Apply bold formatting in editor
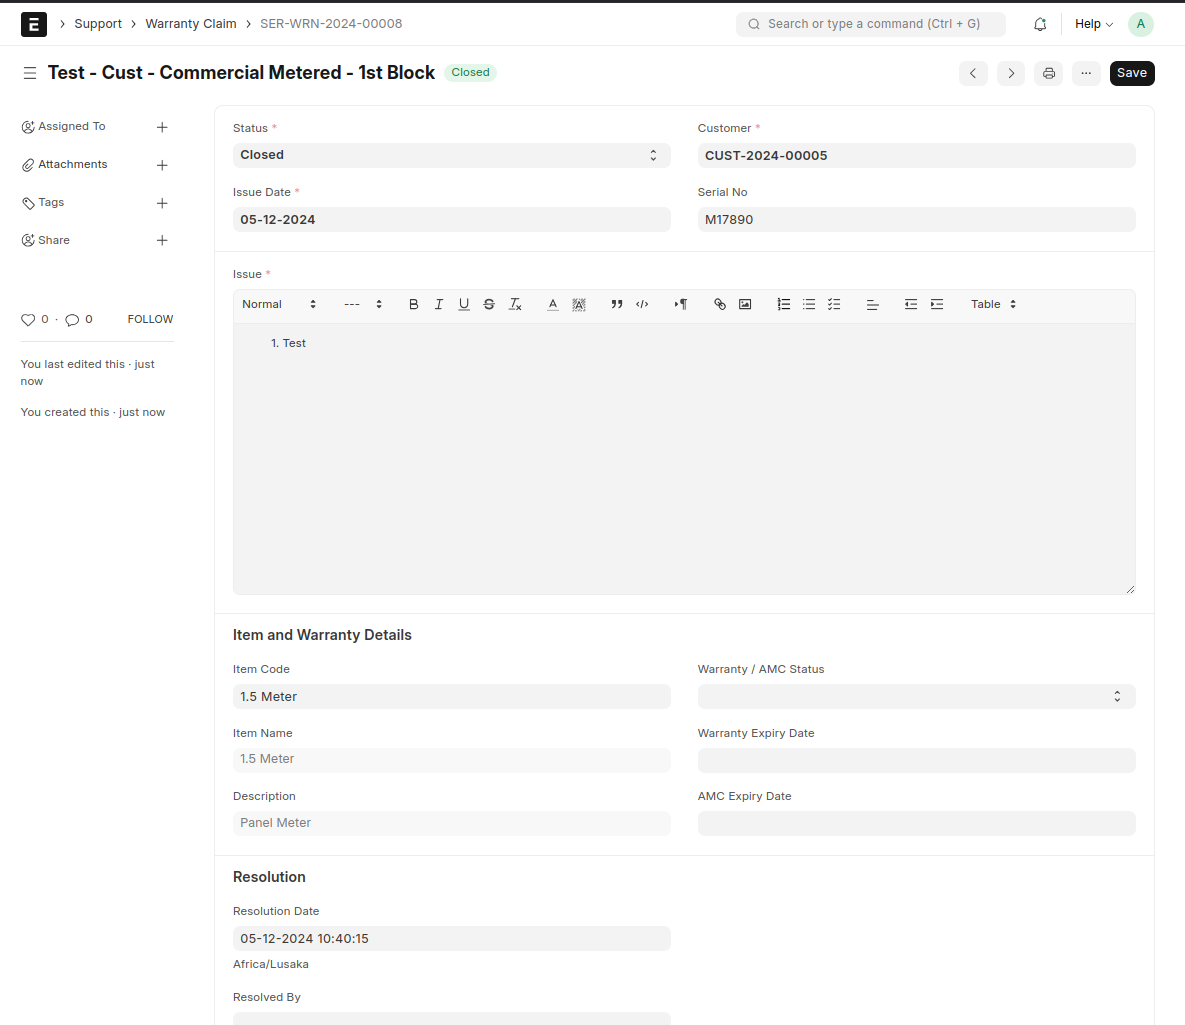Viewport: 1185px width, 1025px height. tap(413, 304)
